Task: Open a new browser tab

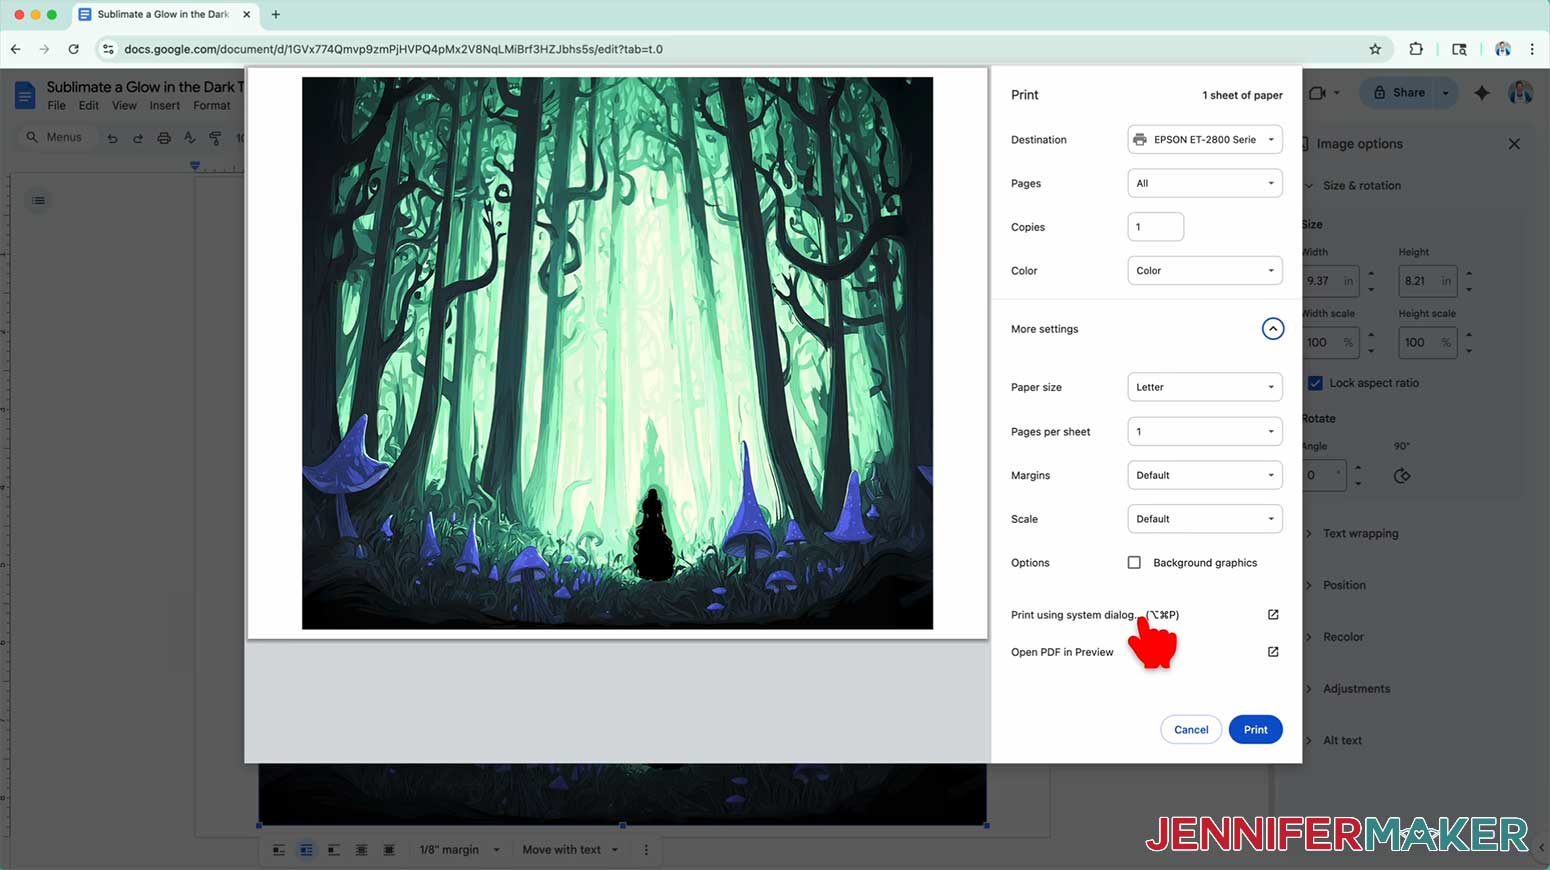Action: click(x=276, y=14)
